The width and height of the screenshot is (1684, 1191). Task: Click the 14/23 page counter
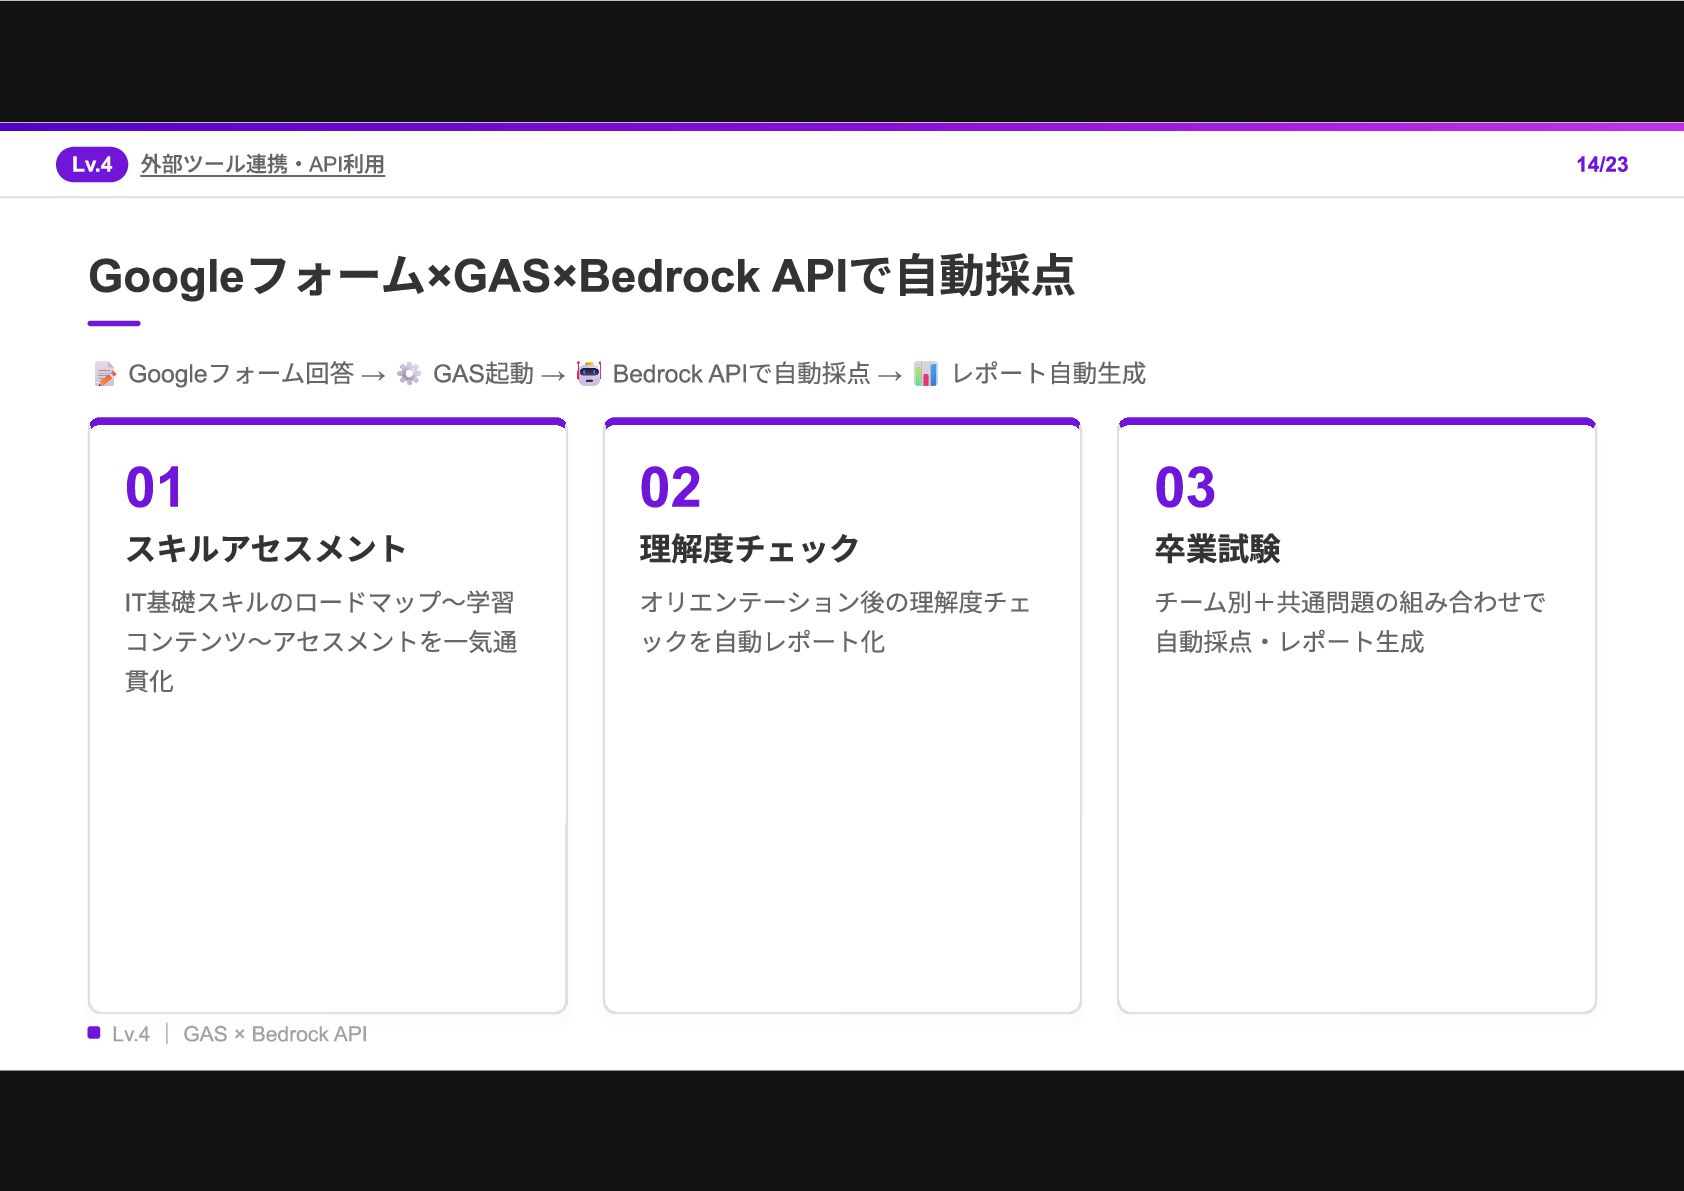pyautogui.click(x=1602, y=165)
